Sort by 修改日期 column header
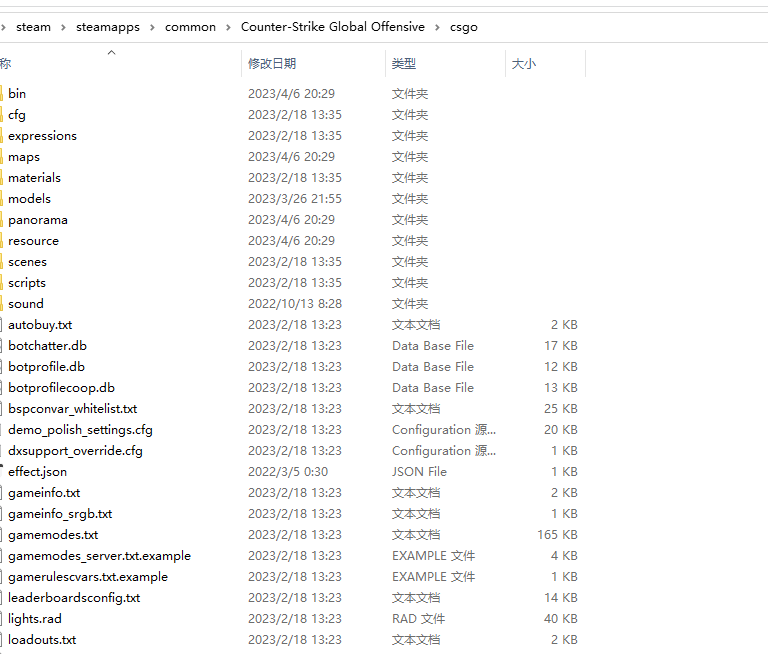The height and width of the screenshot is (654, 768). tap(272, 64)
